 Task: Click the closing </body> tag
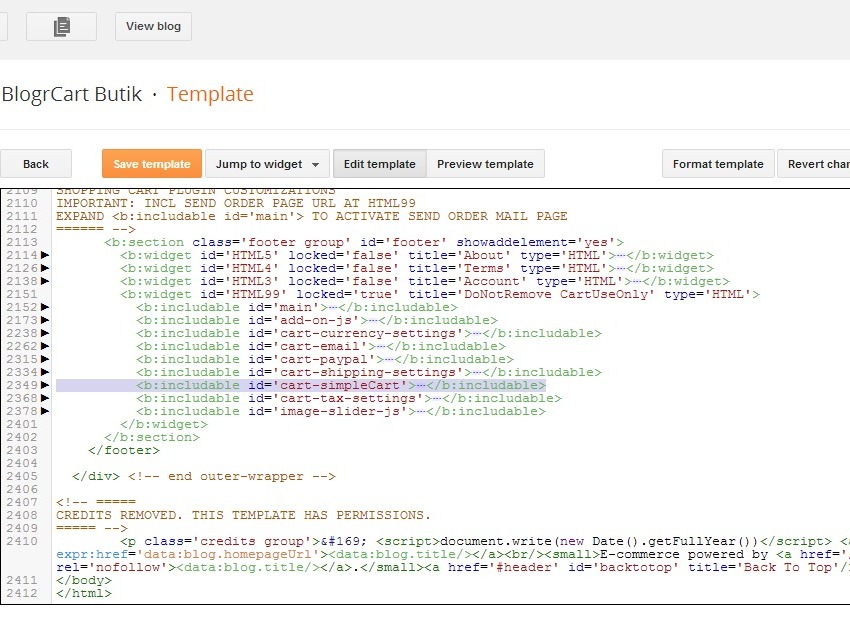[x=84, y=580]
